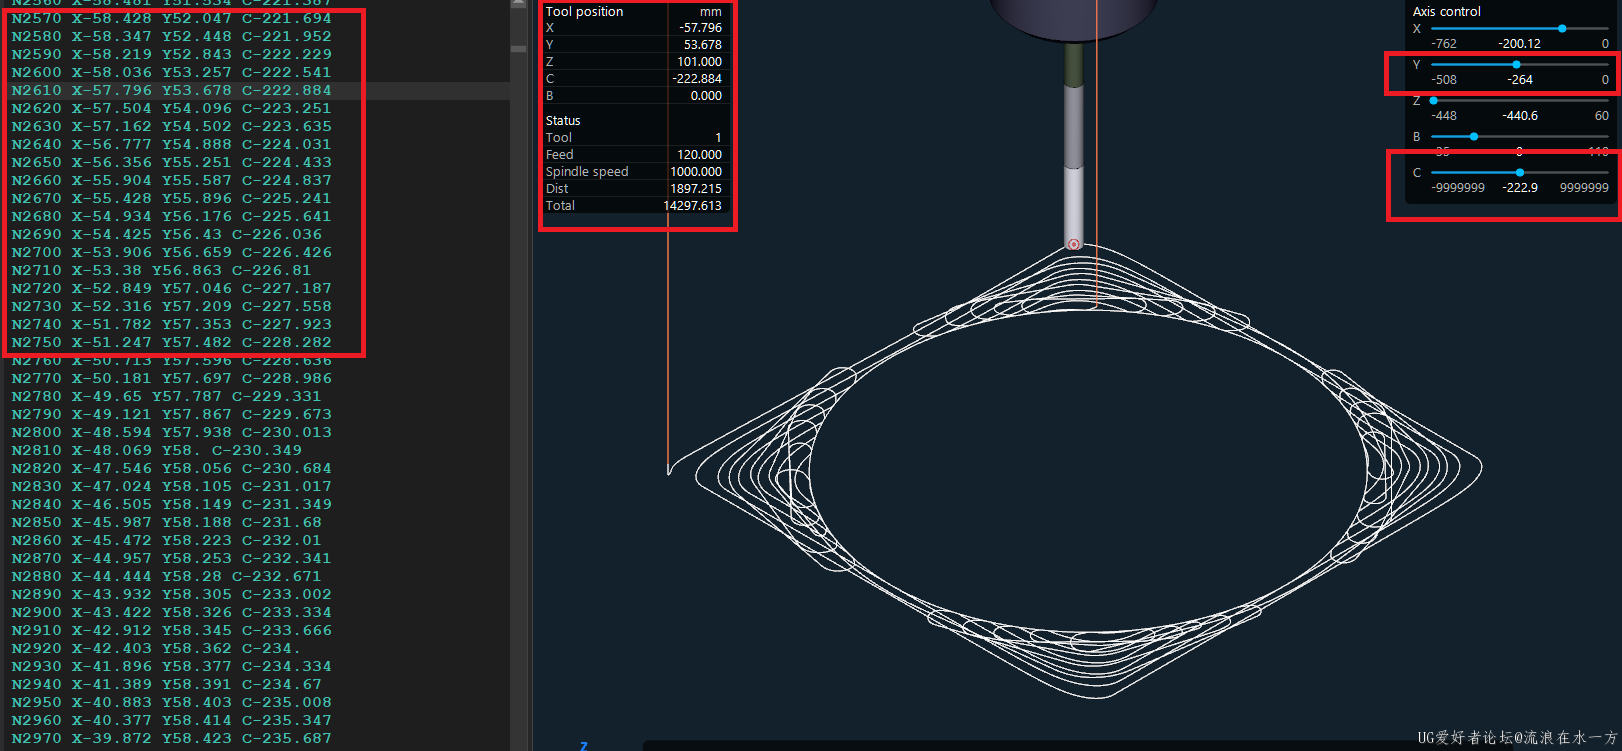Select code line N2940 X-41.389 Y58.391
The height and width of the screenshot is (751, 1622).
pos(166,684)
